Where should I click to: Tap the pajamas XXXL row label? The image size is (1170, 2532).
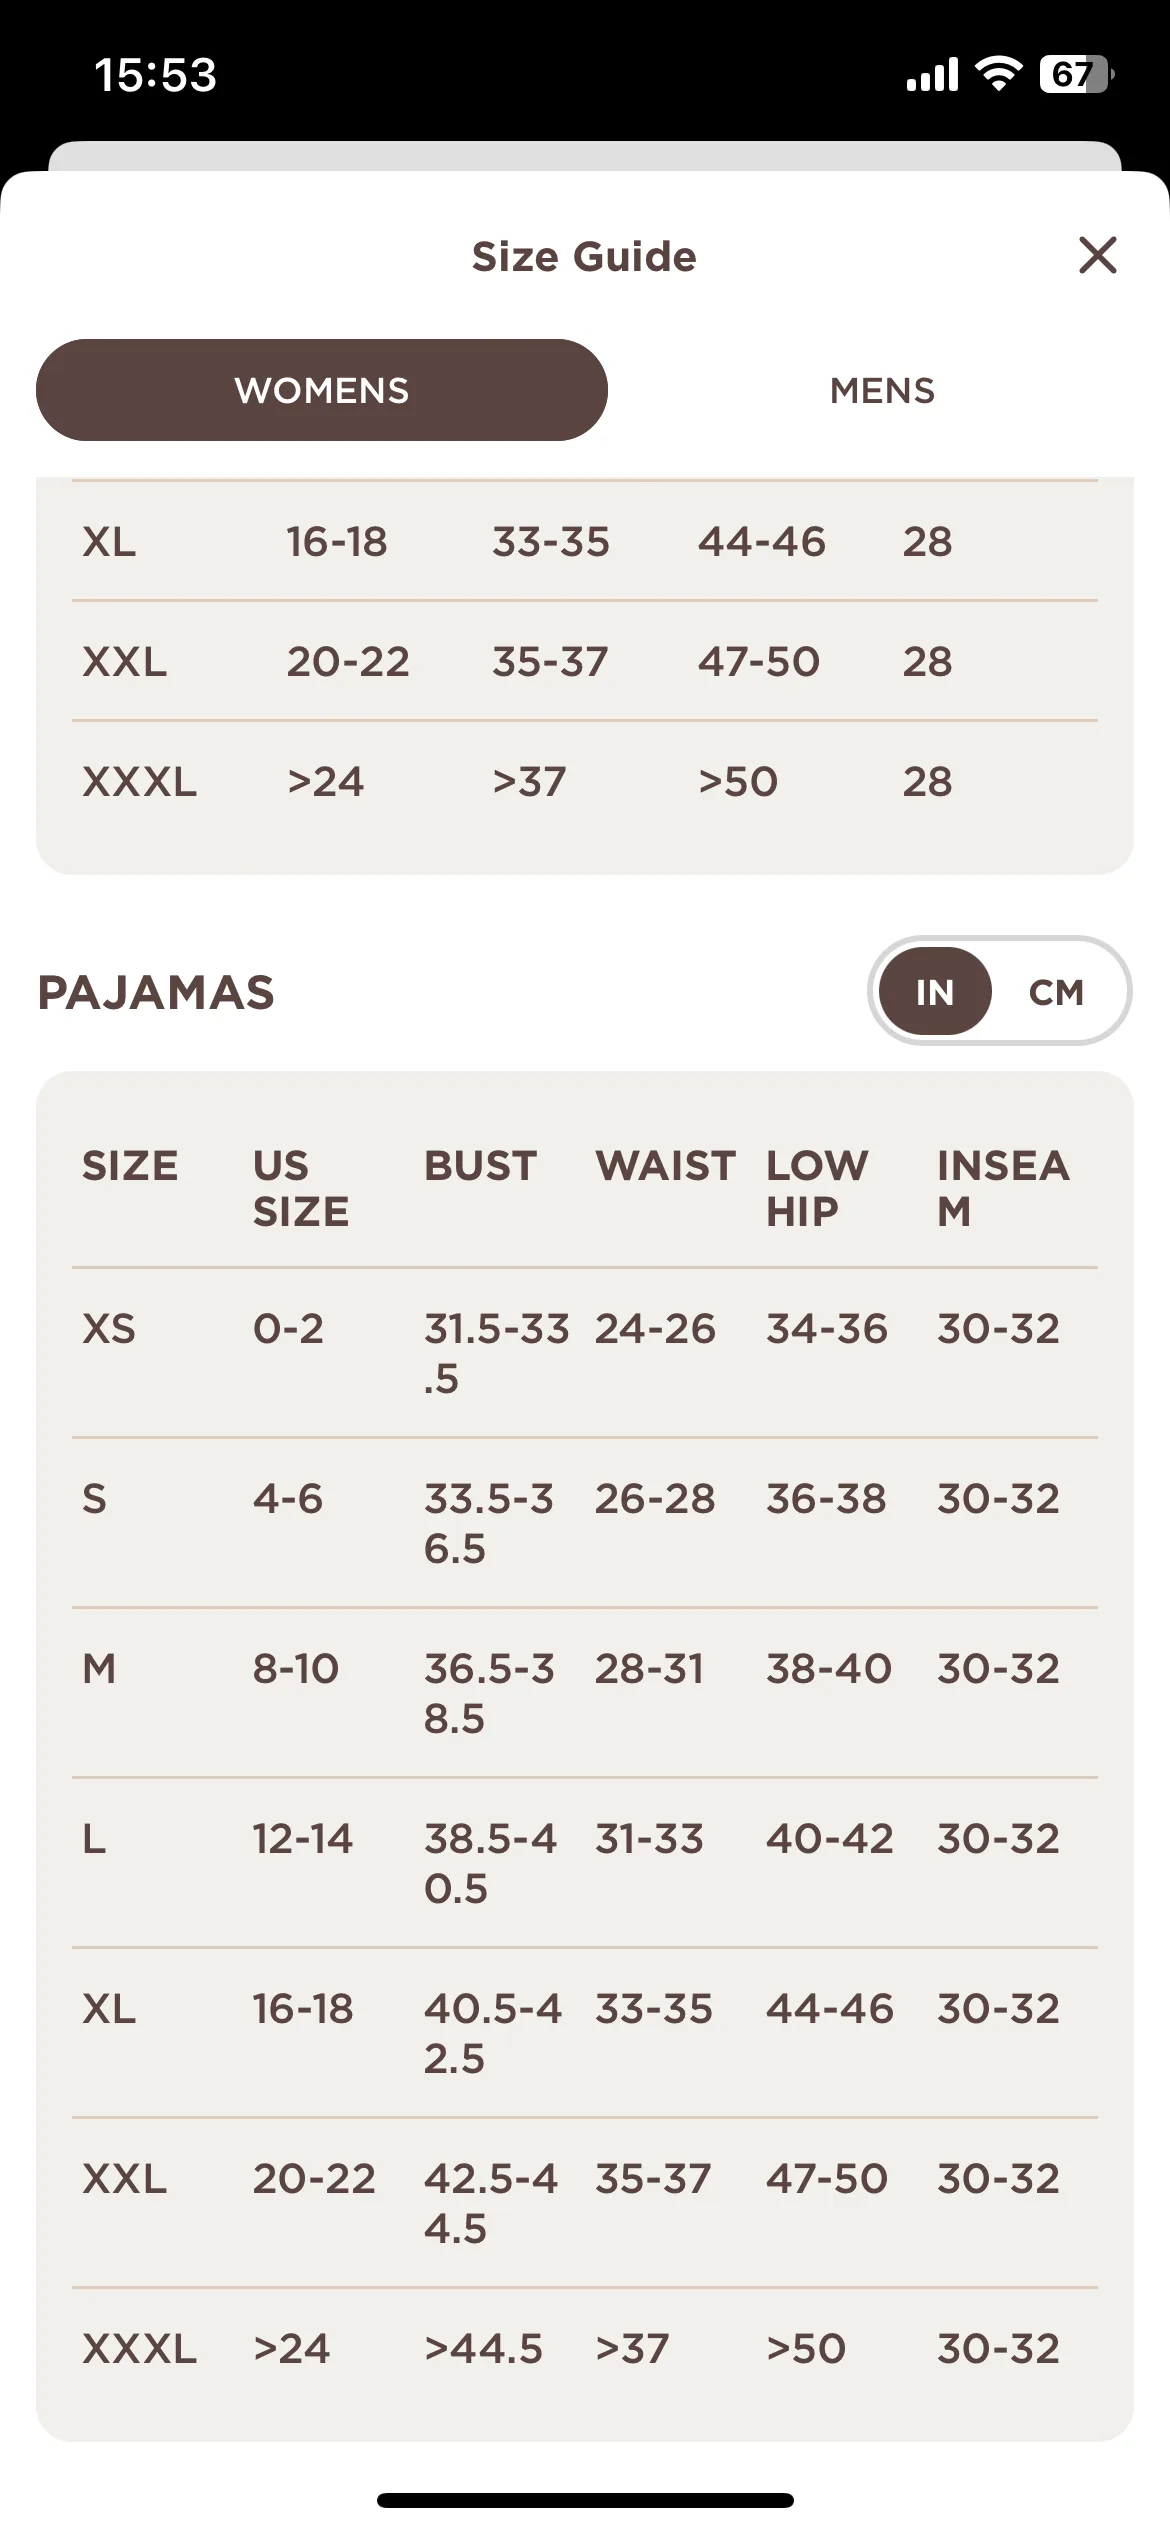[140, 2349]
